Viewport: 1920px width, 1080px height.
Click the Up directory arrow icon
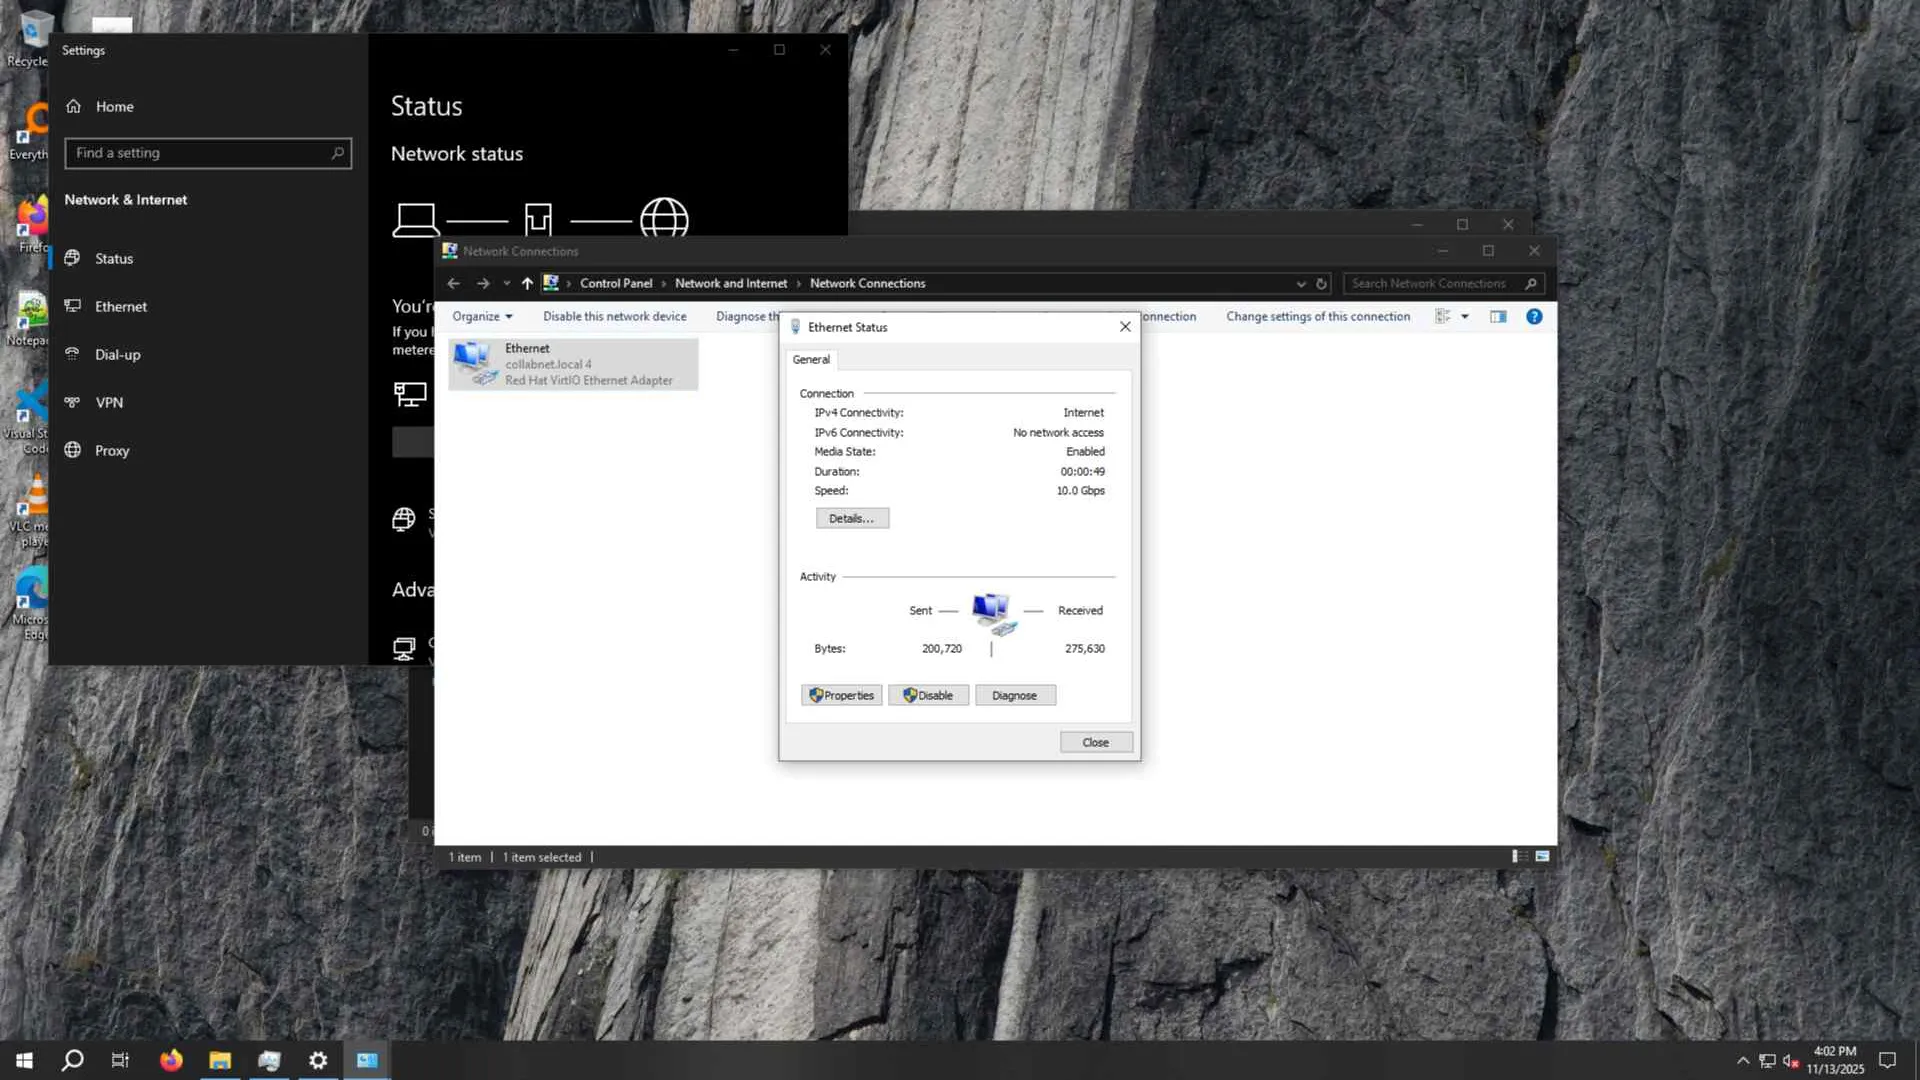coord(527,284)
